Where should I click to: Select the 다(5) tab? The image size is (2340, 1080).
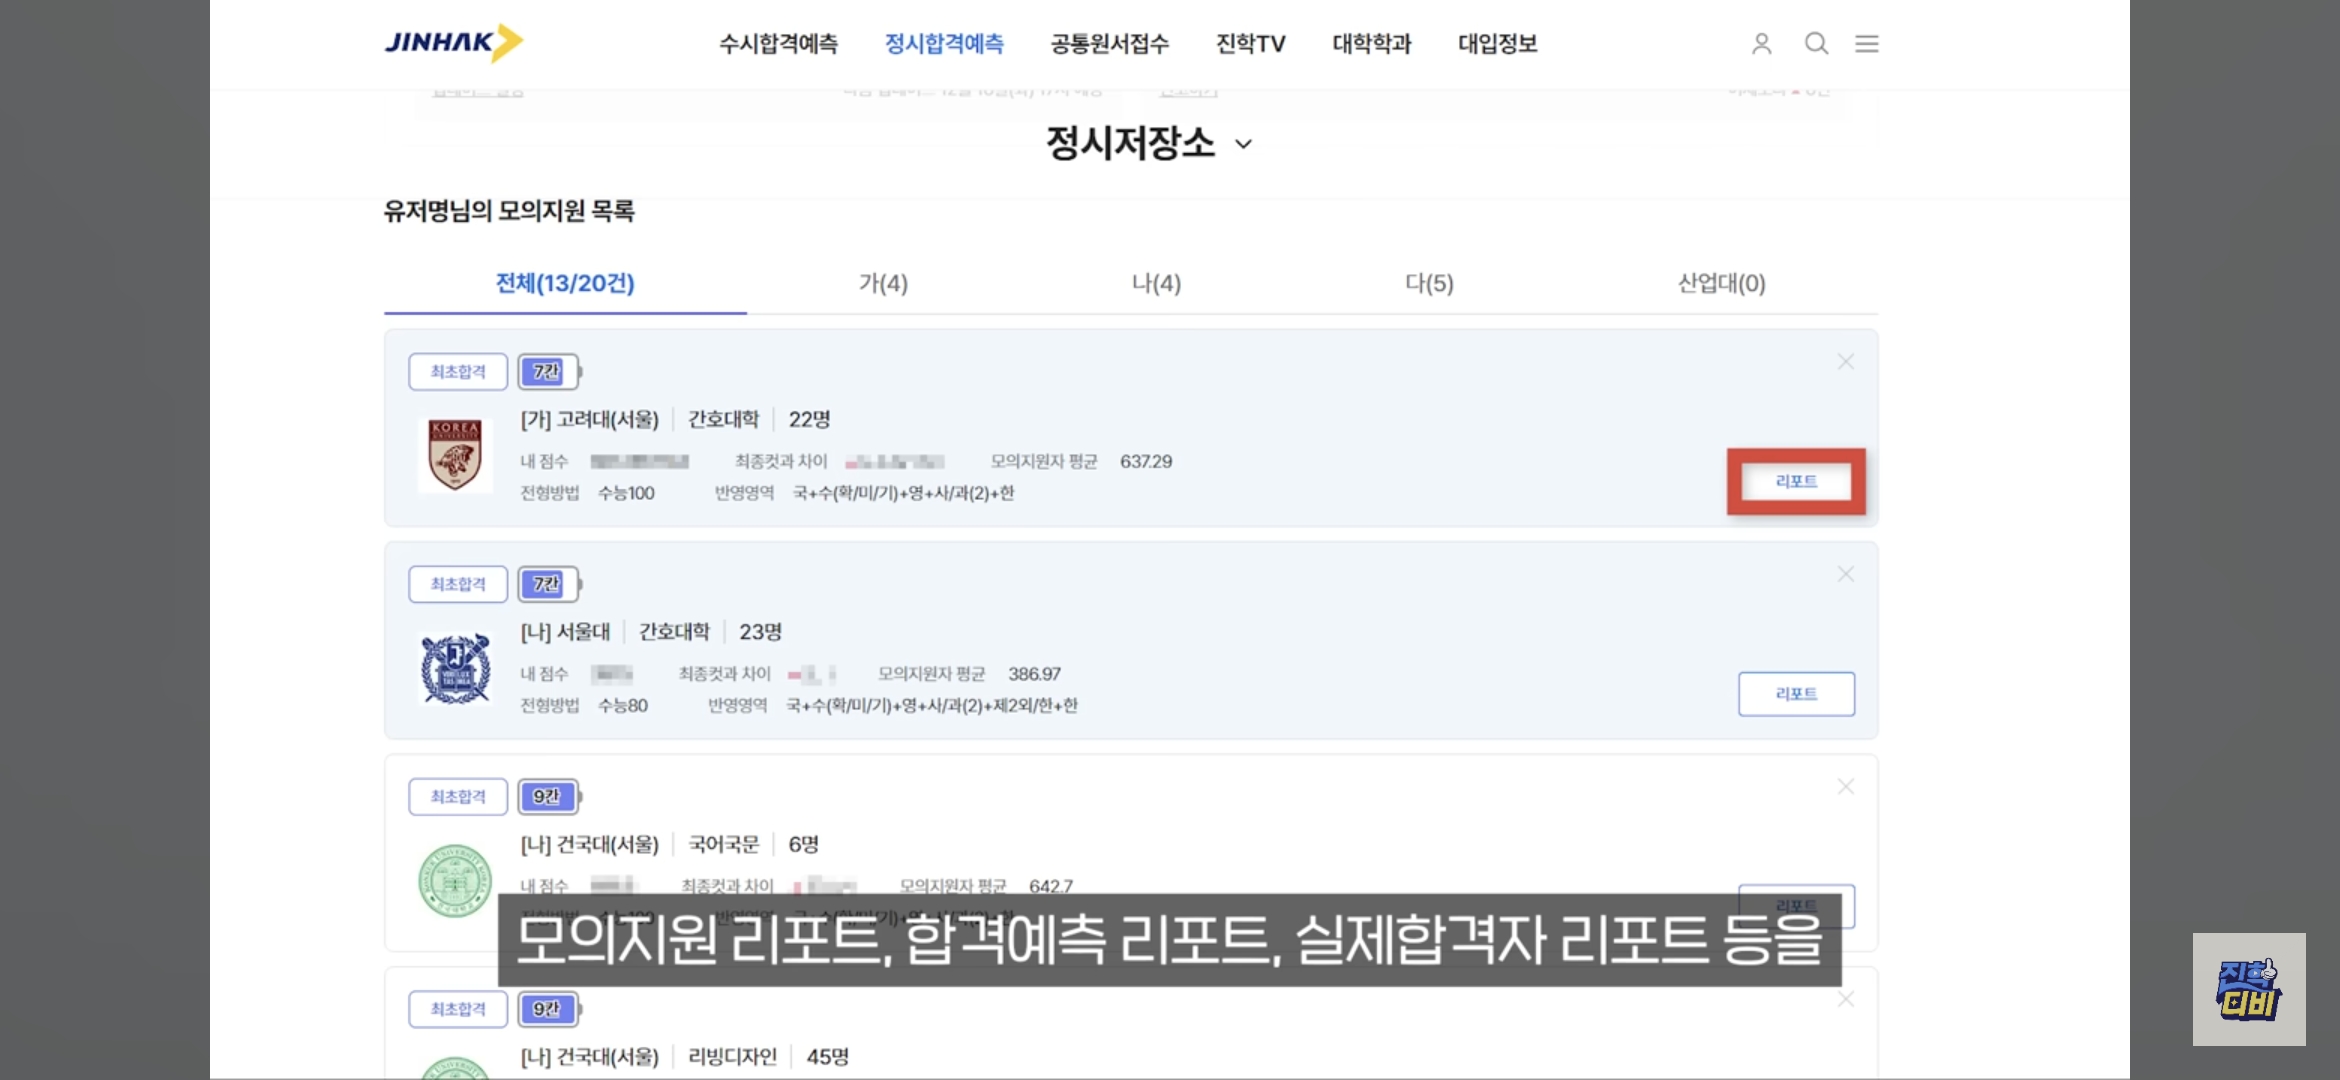click(x=1429, y=284)
